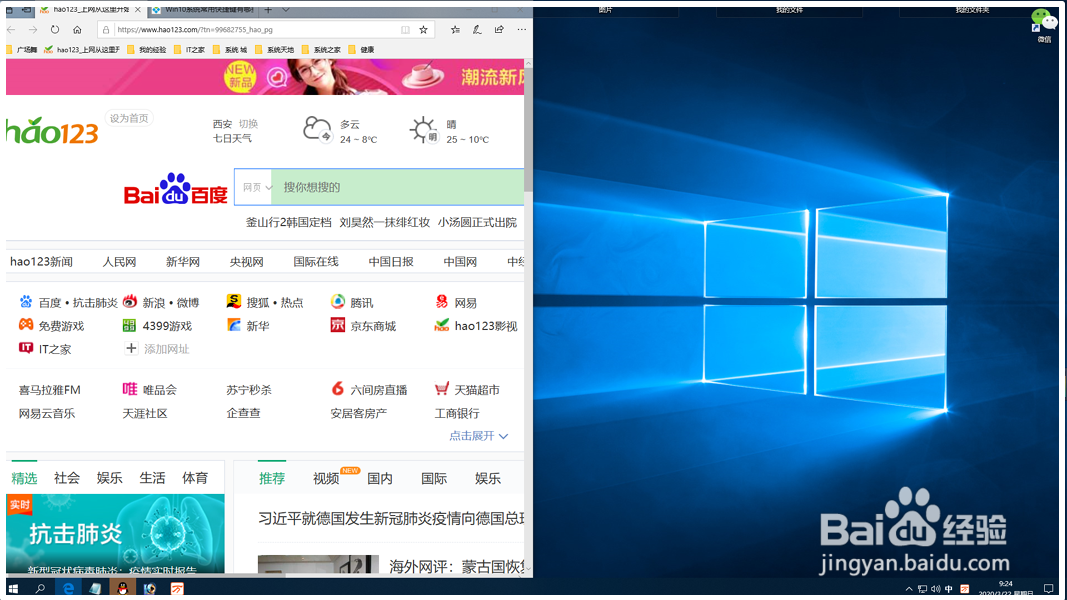
Task: Expand site list with 点击展开
Action: 478,436
